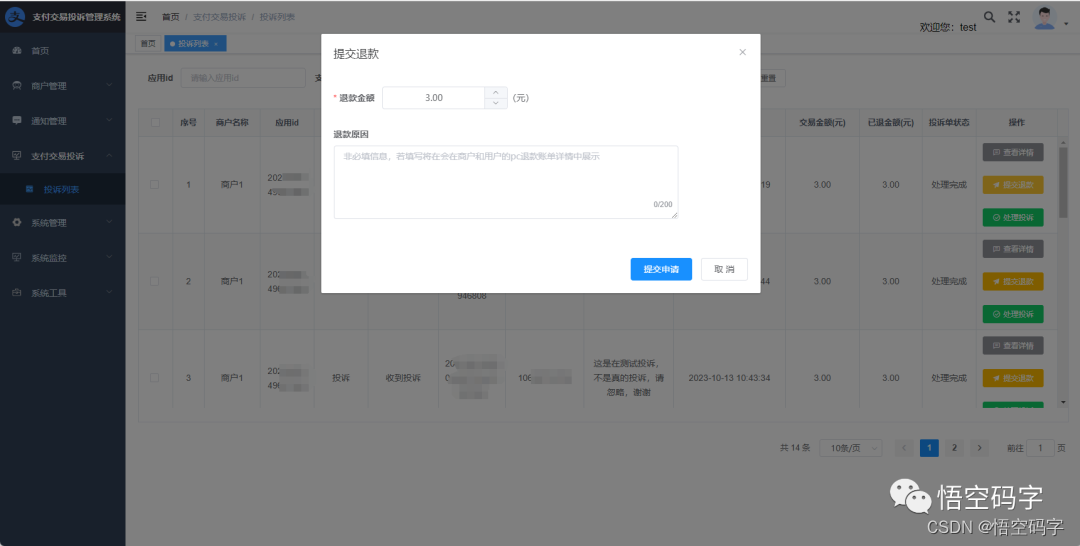Viewport: 1080px width, 546px height.
Task: Click 处理投诉 for row 1
Action: tap(1013, 218)
